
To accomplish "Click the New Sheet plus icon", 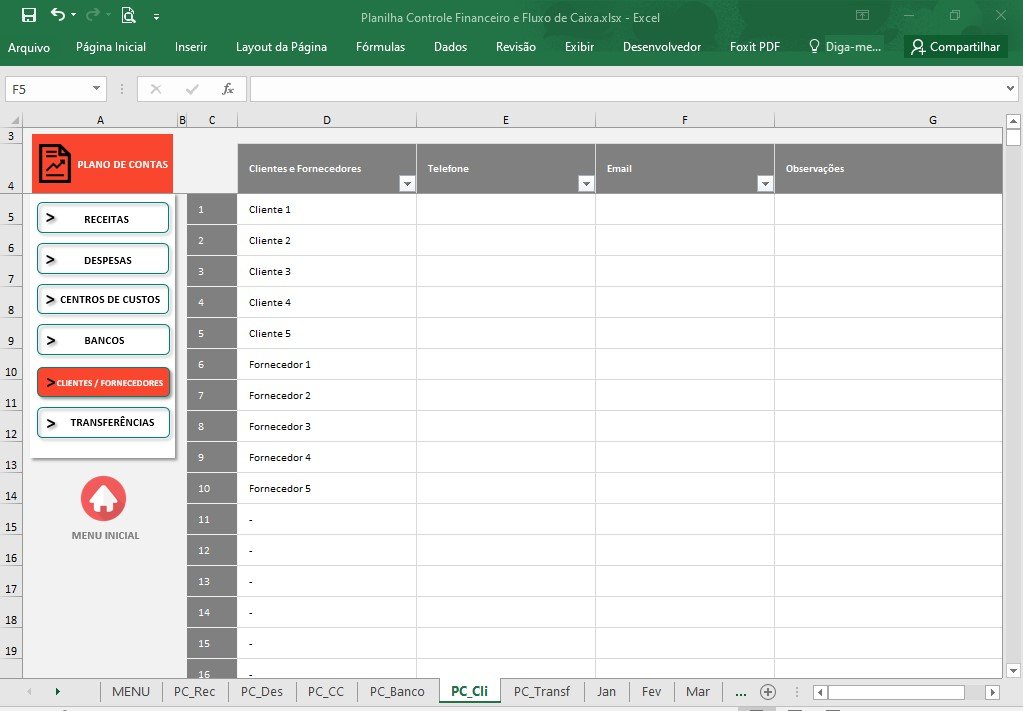I will 768,691.
